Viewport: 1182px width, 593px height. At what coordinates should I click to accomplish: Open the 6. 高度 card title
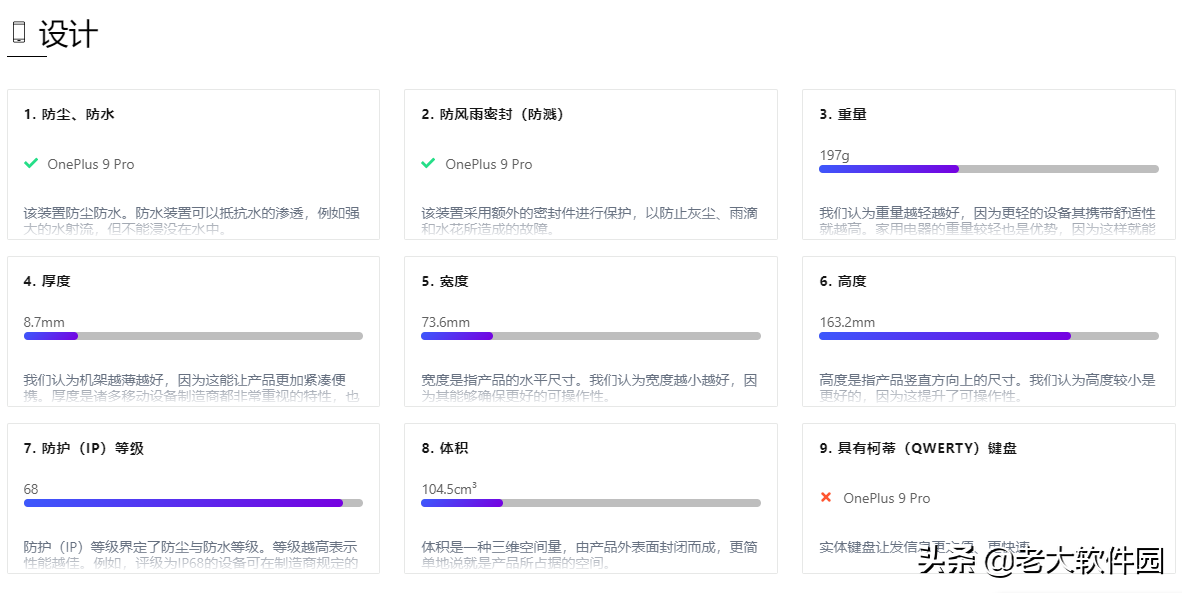(x=843, y=281)
